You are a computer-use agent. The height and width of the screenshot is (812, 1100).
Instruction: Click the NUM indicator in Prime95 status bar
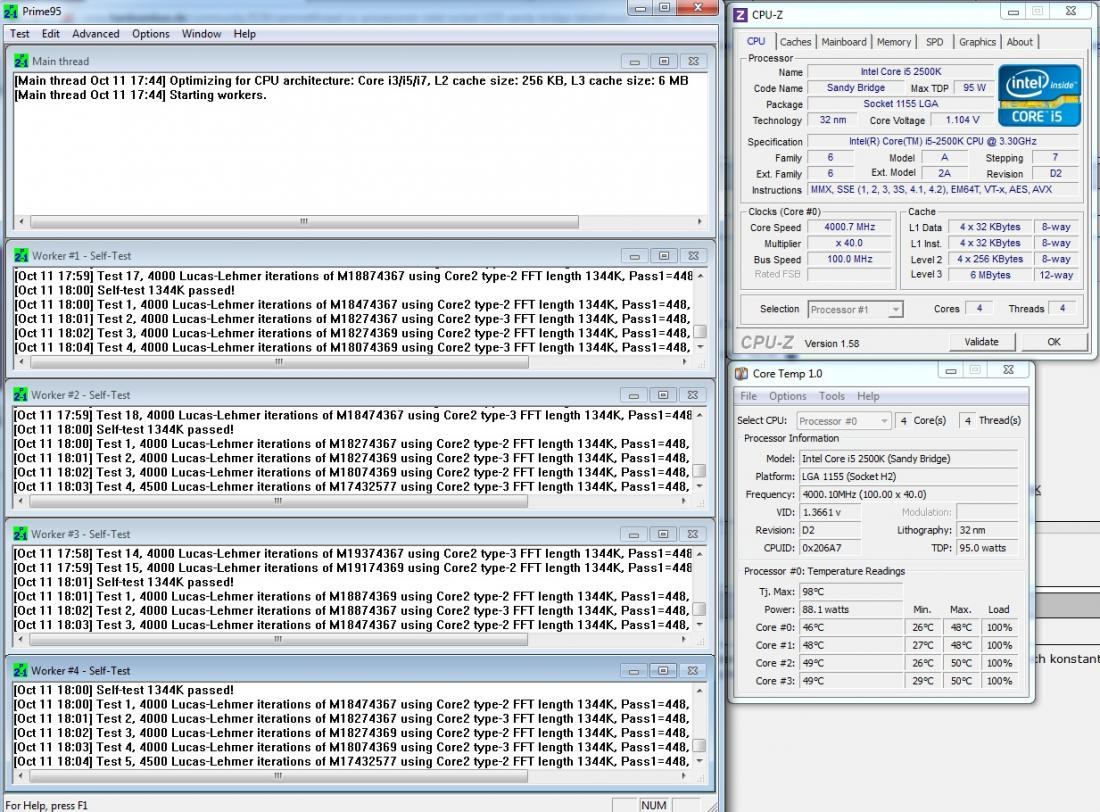653,805
